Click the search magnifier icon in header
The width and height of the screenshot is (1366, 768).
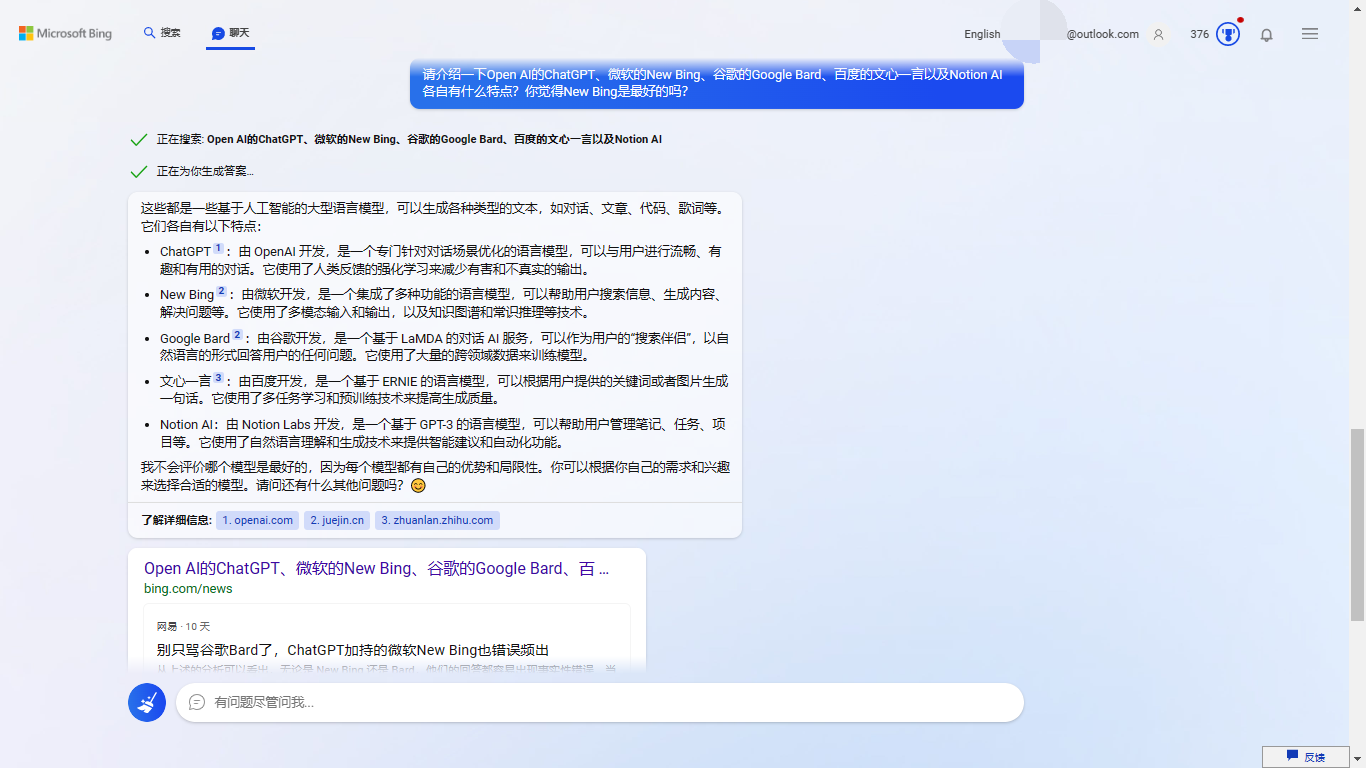(x=150, y=33)
